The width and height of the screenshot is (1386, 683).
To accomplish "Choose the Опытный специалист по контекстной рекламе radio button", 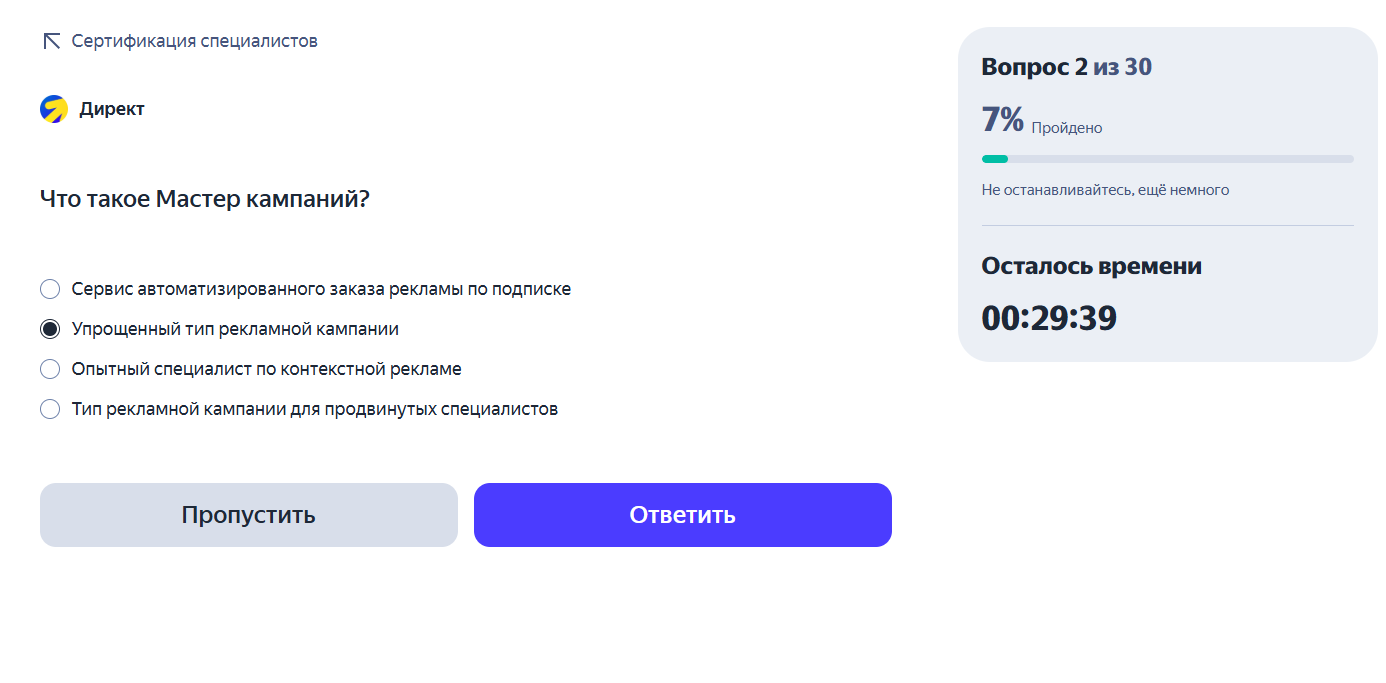I will pos(50,369).
